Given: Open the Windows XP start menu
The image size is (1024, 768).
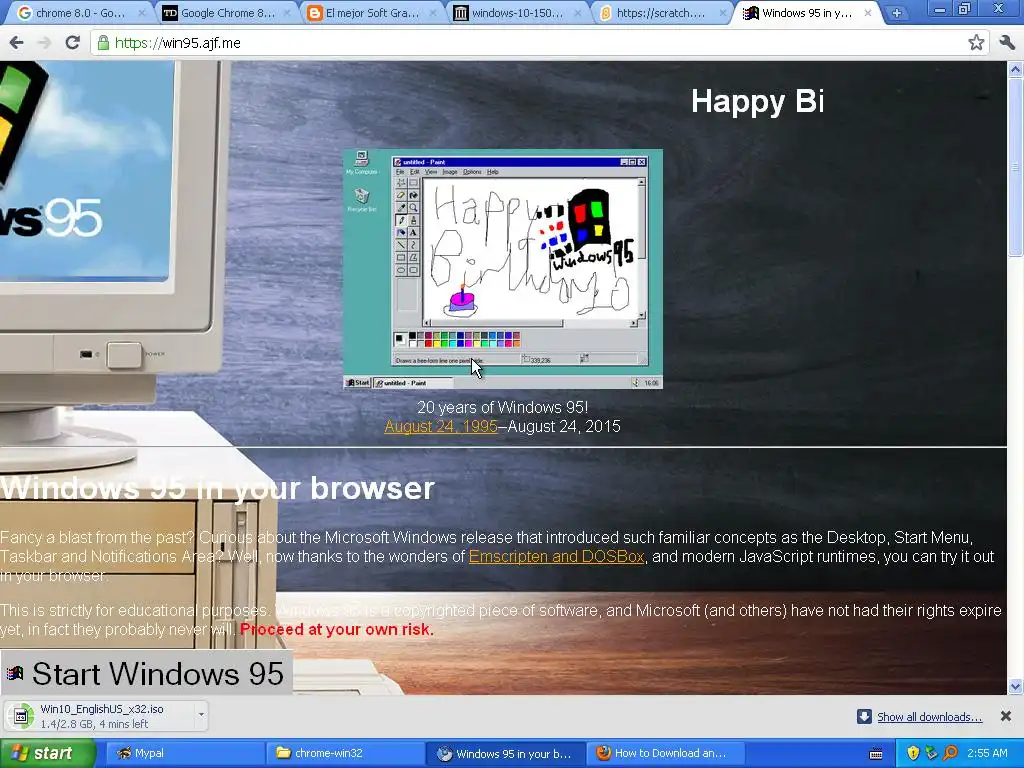Looking at the screenshot, I should 48,753.
